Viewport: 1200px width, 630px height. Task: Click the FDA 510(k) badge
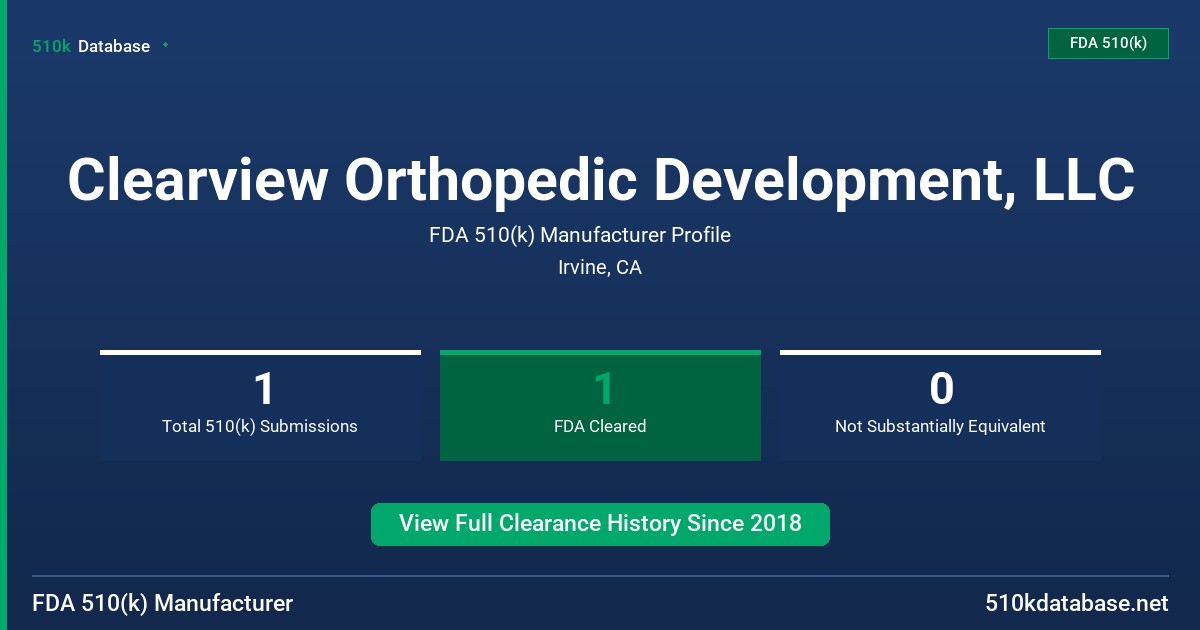(x=1108, y=43)
